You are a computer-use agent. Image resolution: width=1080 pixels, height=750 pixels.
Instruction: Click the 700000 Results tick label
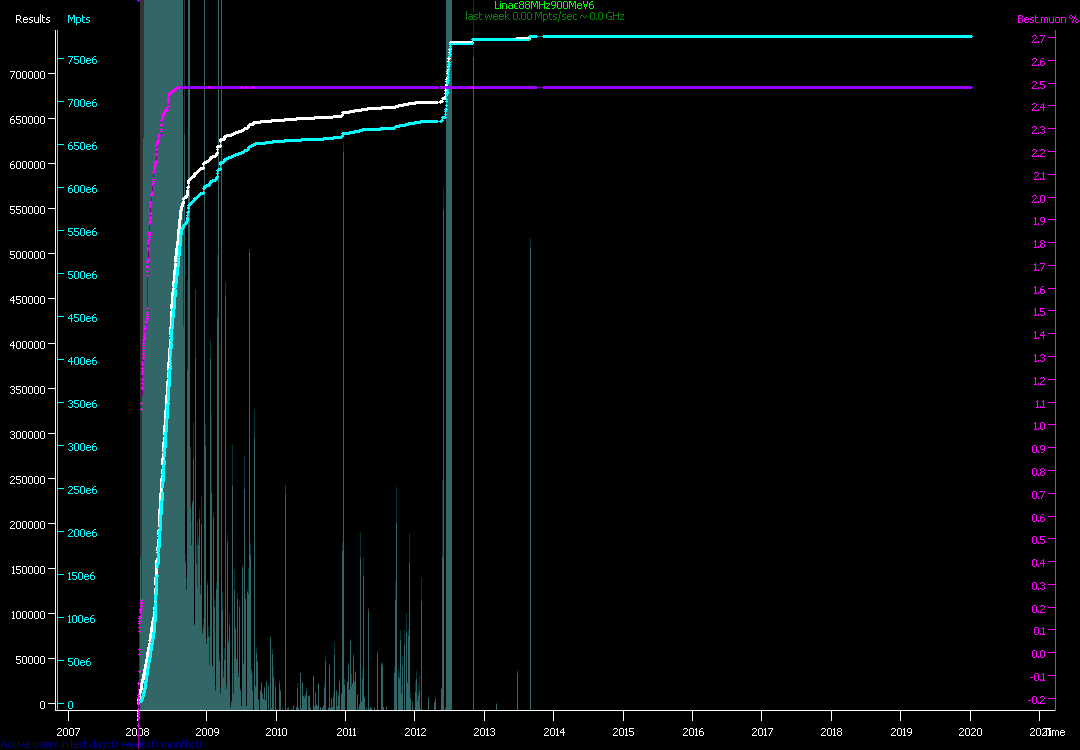point(28,75)
